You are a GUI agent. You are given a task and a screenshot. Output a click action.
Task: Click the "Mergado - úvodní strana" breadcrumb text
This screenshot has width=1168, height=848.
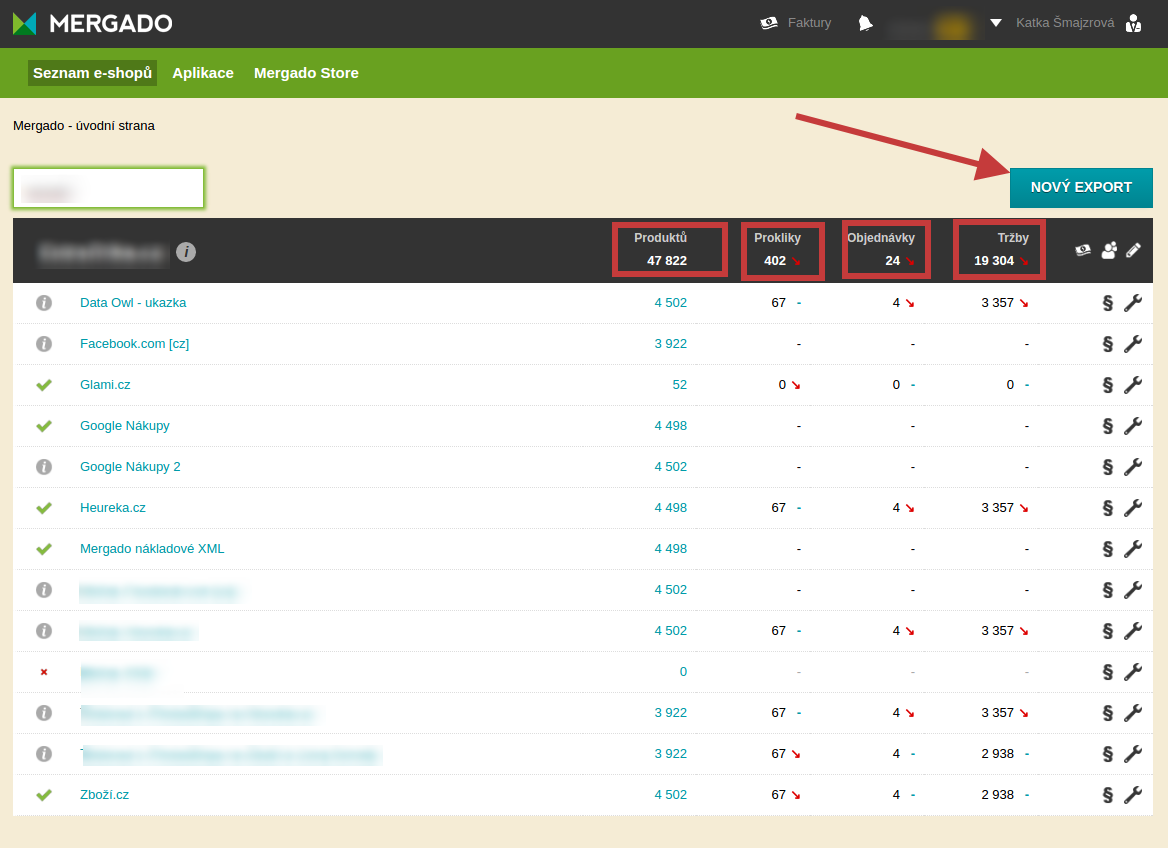84,126
